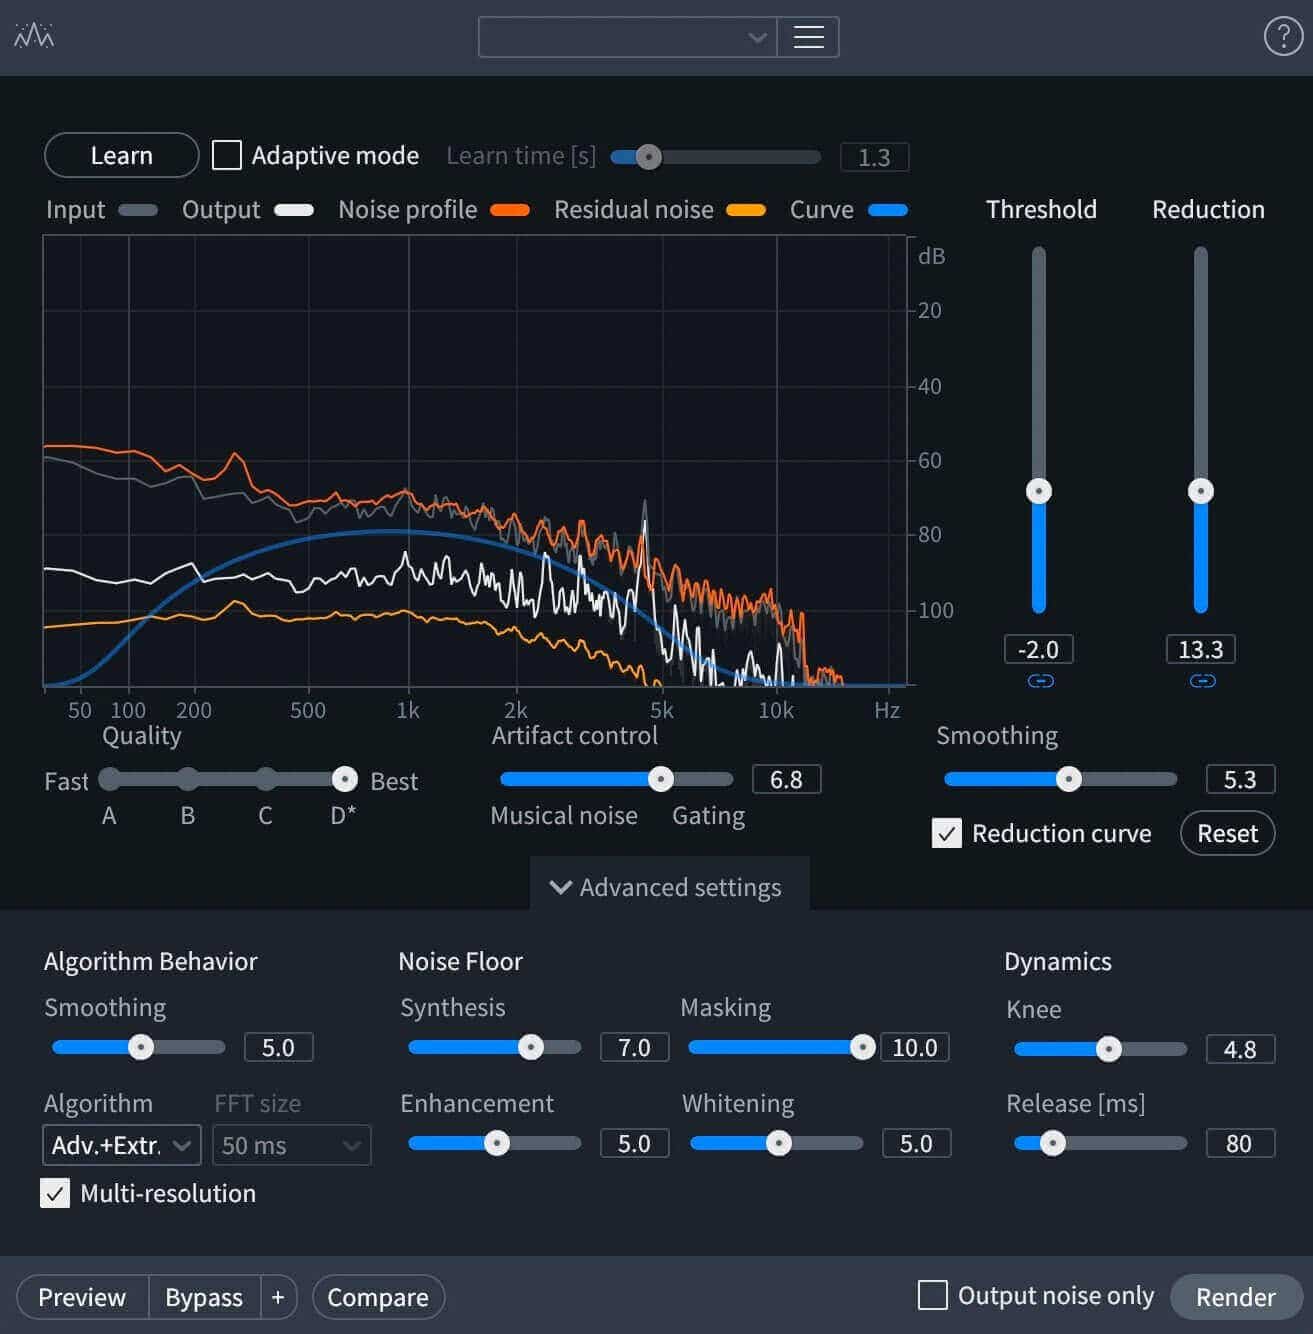Enable Output noise only checkbox
Screen dimensions: 1313x1334
[933, 1295]
